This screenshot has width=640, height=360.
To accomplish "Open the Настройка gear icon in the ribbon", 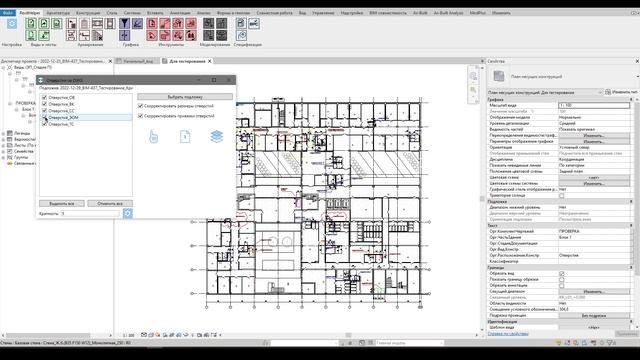I will (x=12, y=24).
